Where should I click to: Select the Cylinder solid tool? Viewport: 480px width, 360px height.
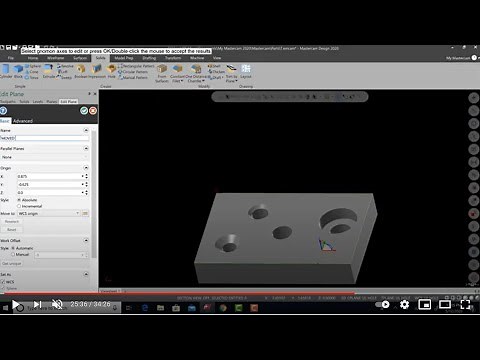coord(6,72)
